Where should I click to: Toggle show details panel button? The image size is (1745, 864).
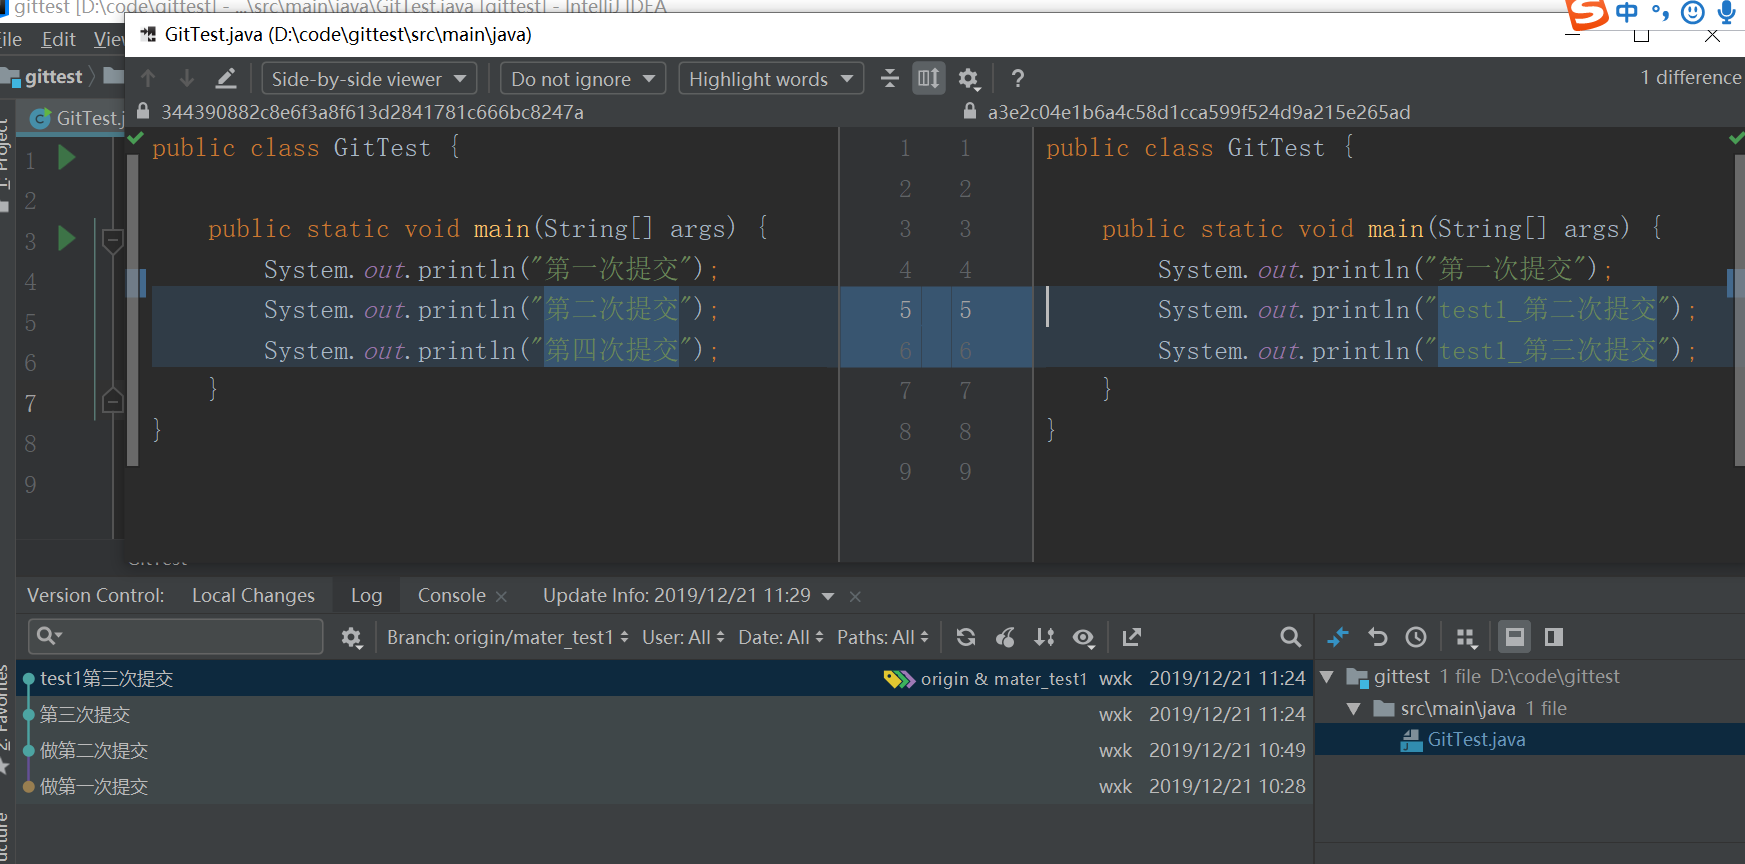(1514, 637)
